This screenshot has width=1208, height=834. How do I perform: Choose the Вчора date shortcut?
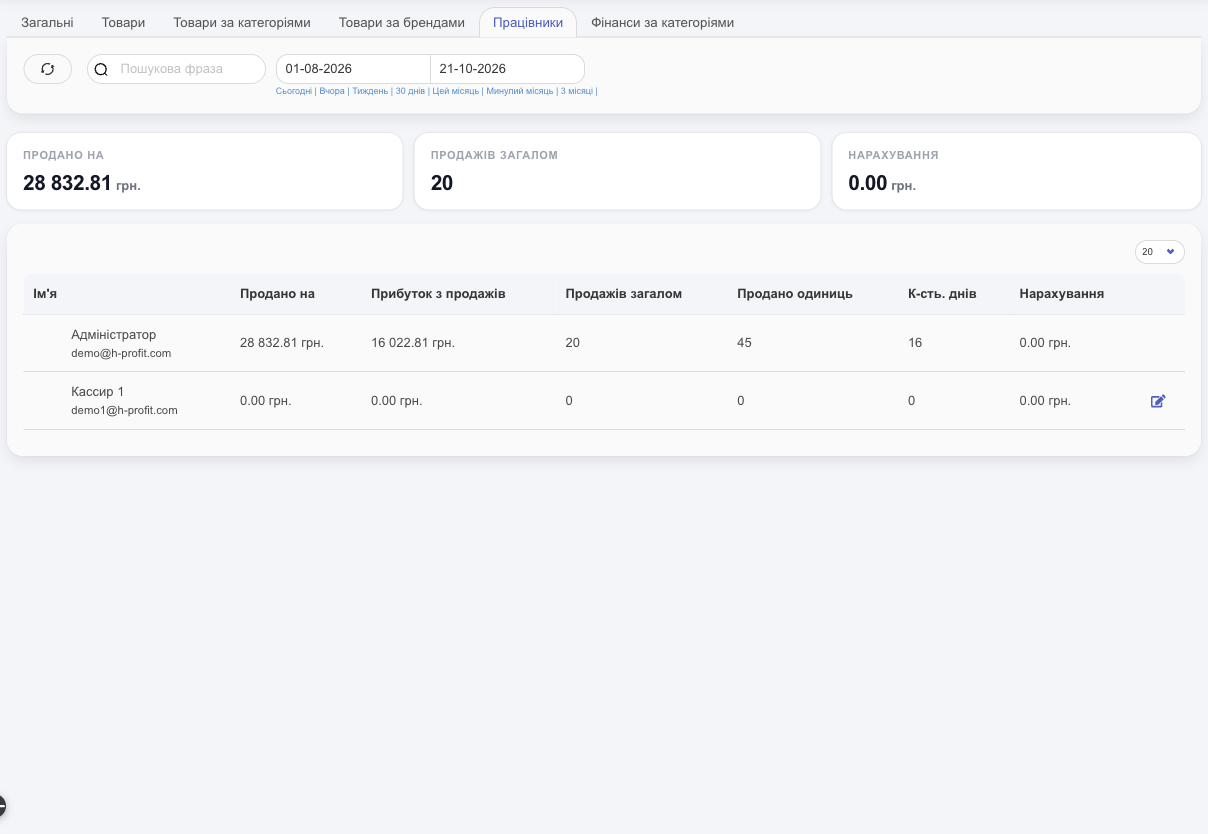click(x=332, y=91)
